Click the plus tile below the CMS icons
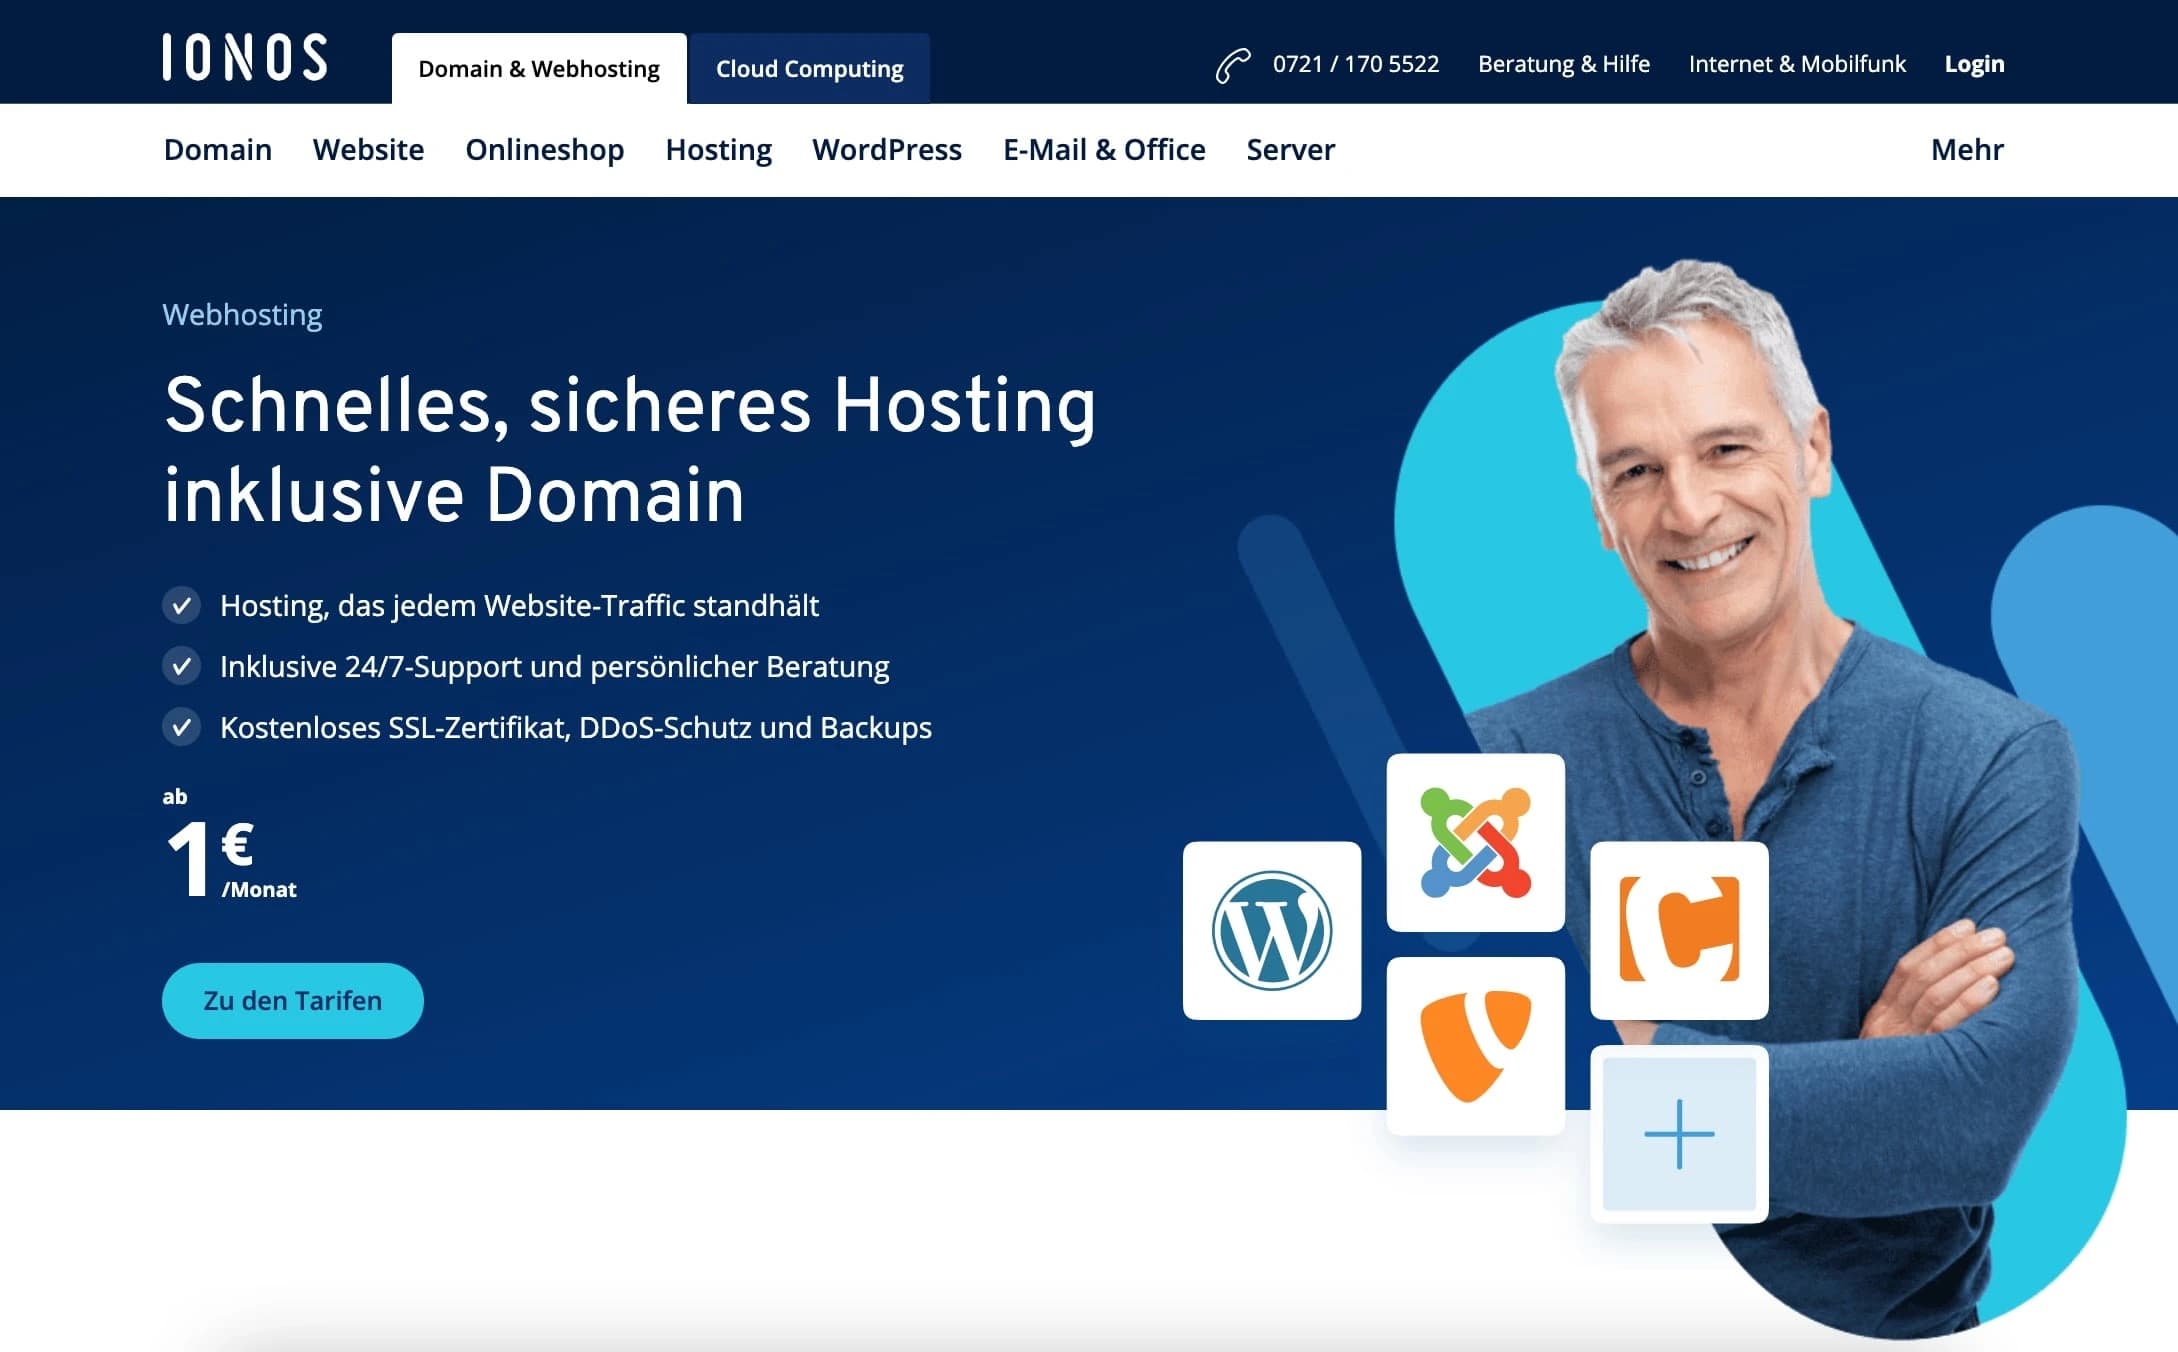 pyautogui.click(x=1681, y=1135)
